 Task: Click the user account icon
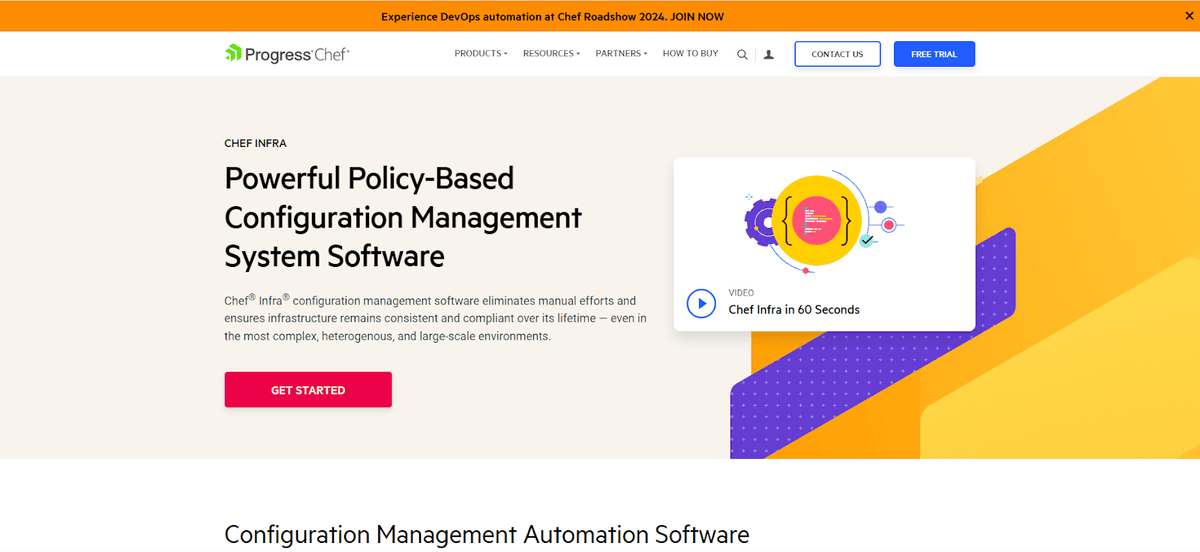[x=768, y=55]
